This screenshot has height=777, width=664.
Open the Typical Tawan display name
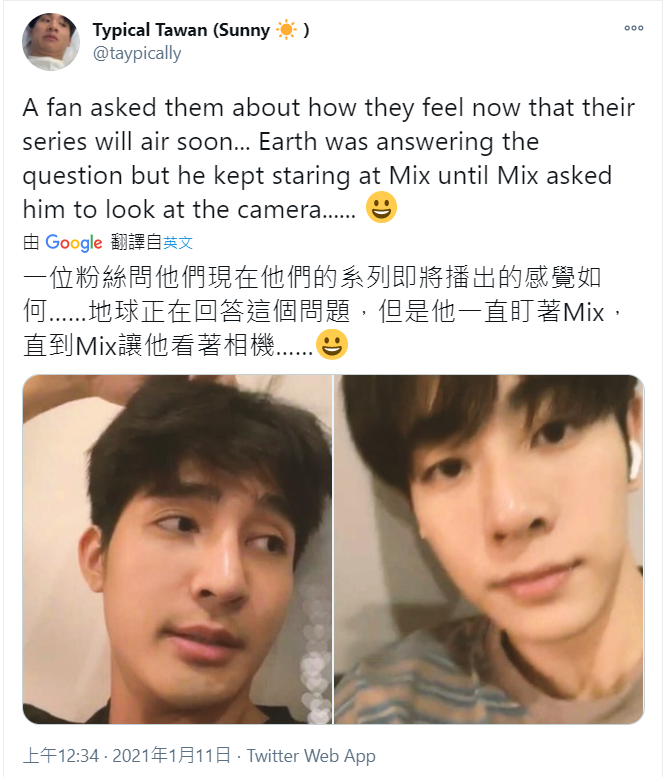click(x=201, y=30)
